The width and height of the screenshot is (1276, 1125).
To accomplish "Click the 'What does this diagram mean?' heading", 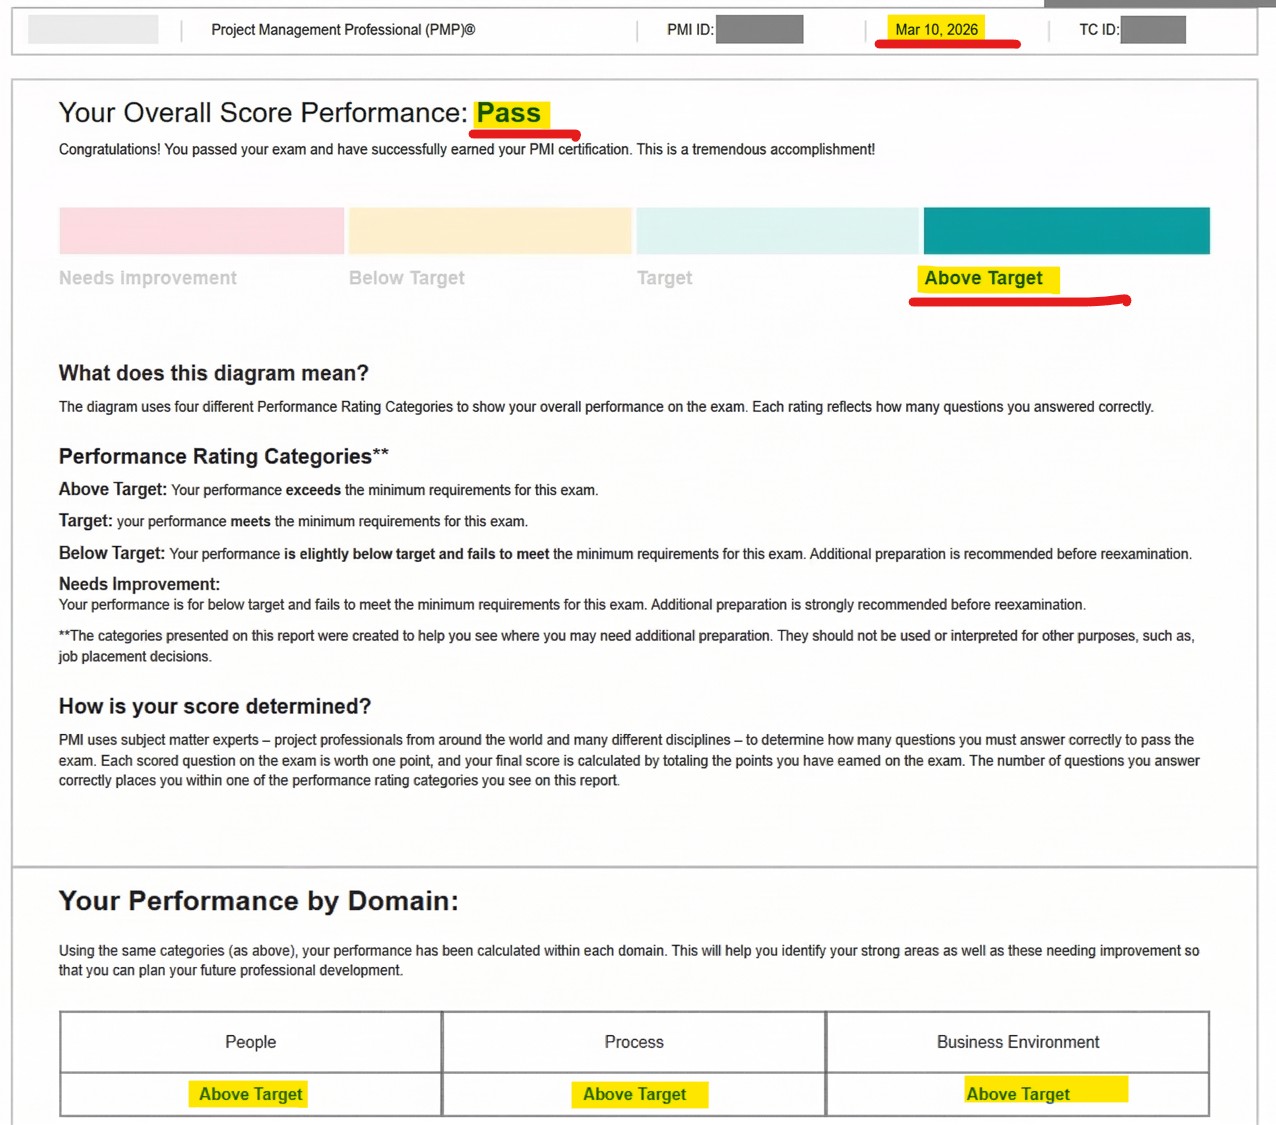I will tap(214, 373).
